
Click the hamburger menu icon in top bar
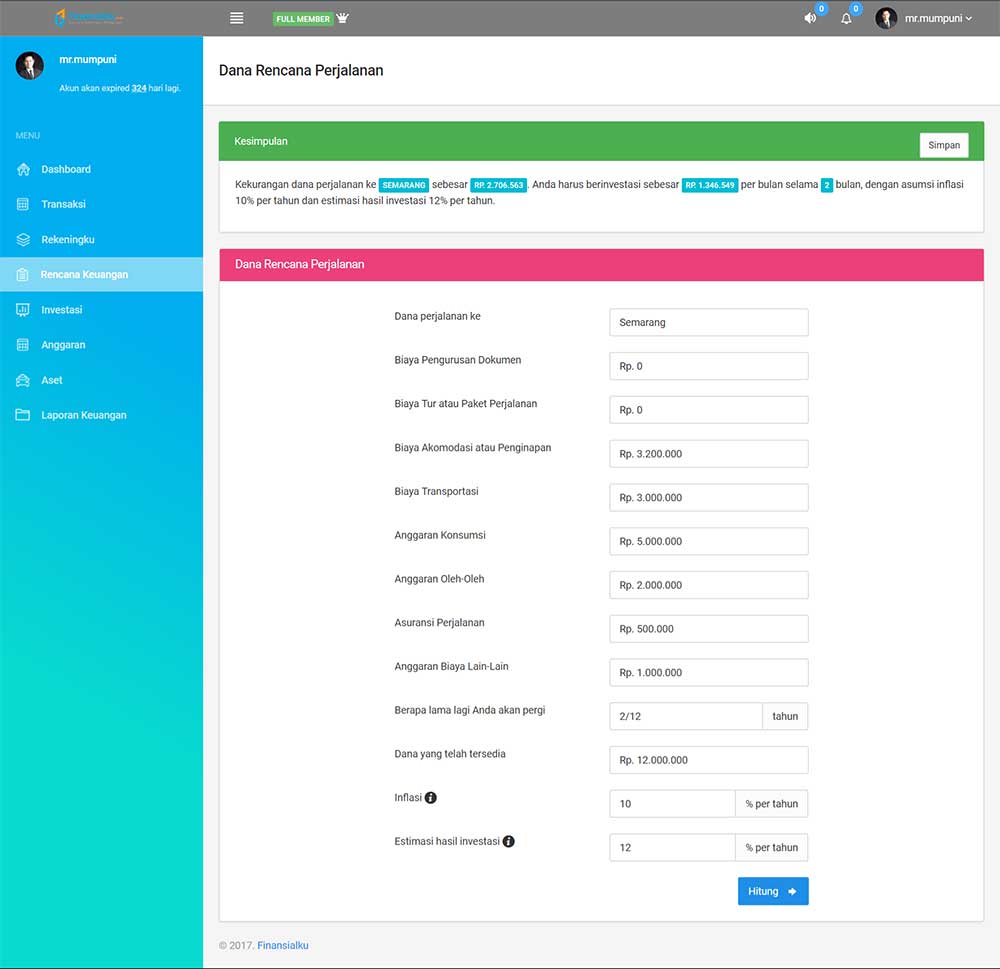(237, 18)
